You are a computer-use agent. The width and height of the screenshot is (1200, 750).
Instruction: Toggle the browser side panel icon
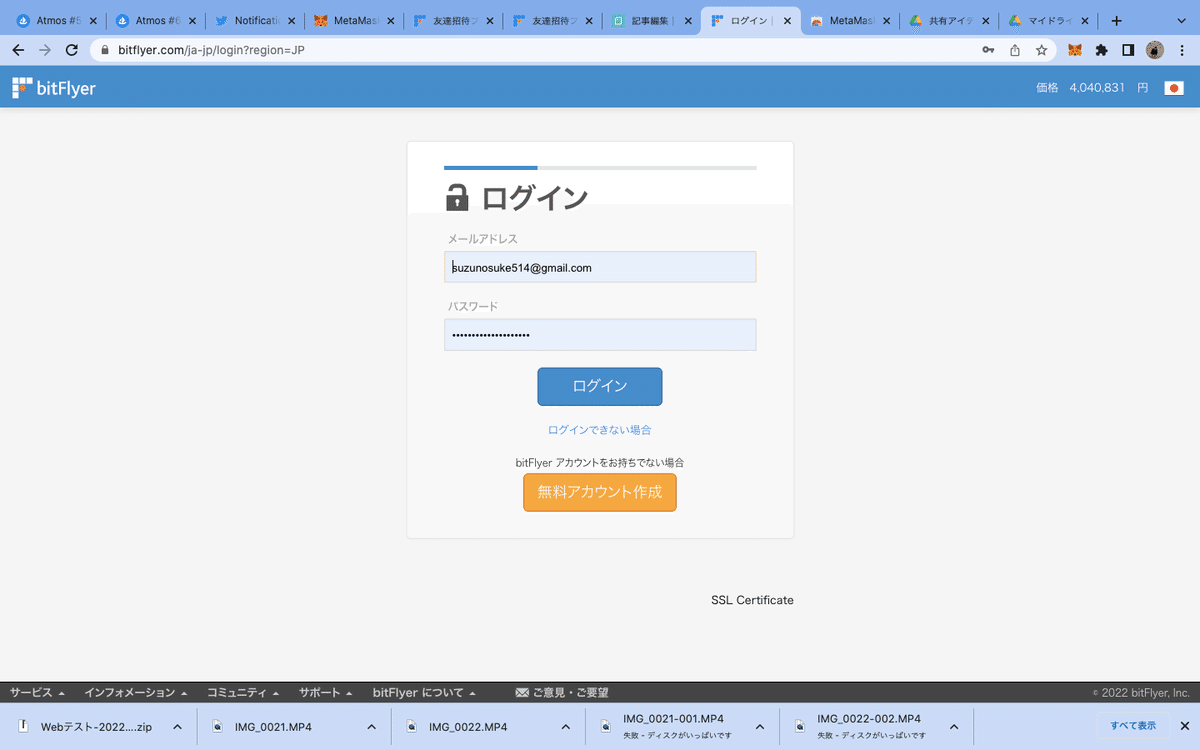[1128, 50]
